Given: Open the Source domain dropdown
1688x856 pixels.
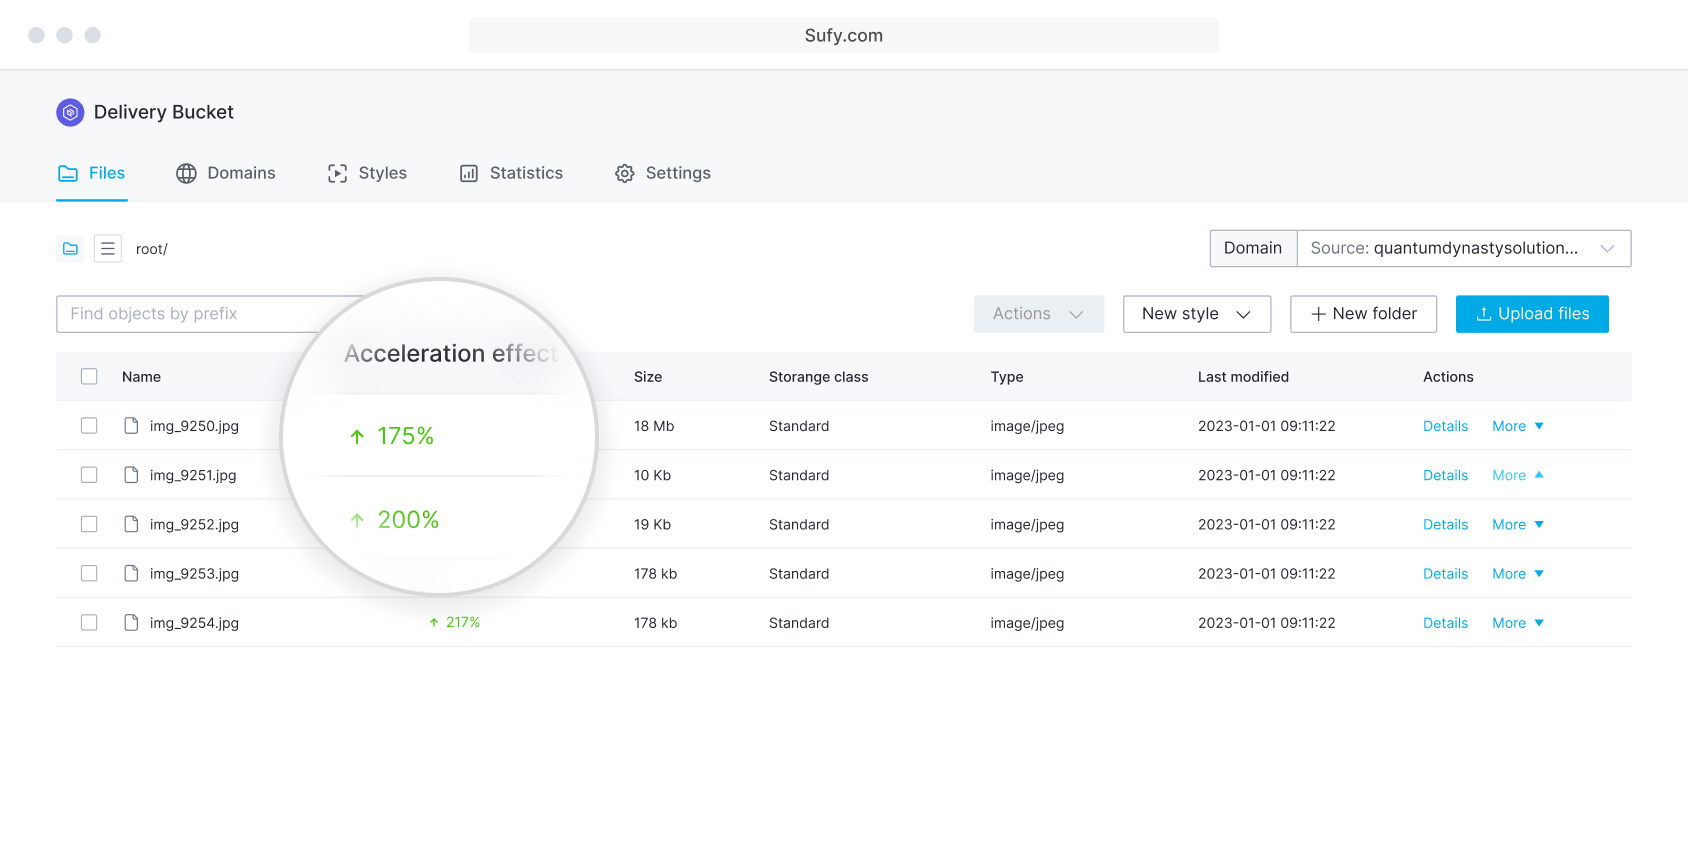Looking at the screenshot, I should click(x=1464, y=248).
